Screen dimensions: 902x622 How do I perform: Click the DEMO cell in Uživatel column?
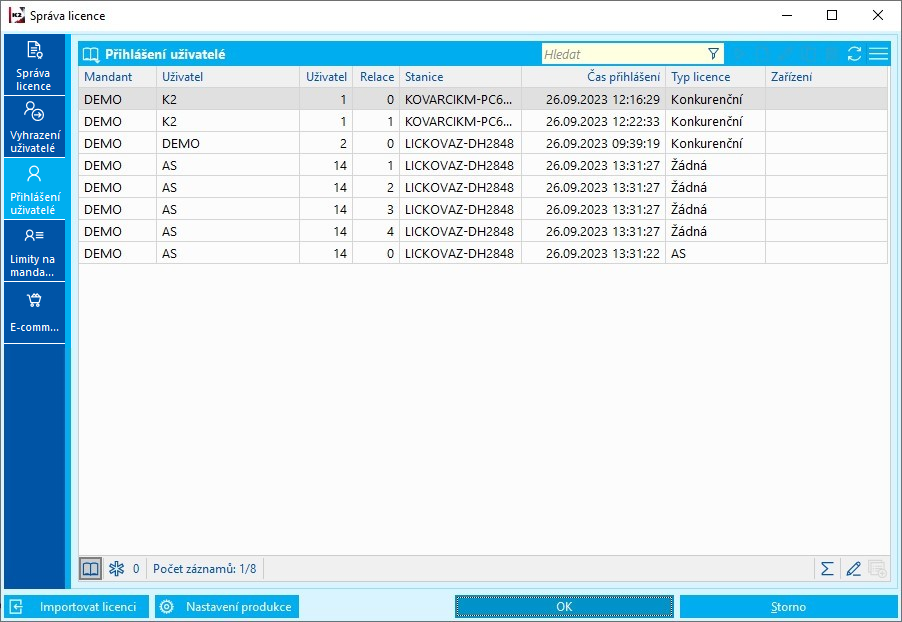click(228, 143)
